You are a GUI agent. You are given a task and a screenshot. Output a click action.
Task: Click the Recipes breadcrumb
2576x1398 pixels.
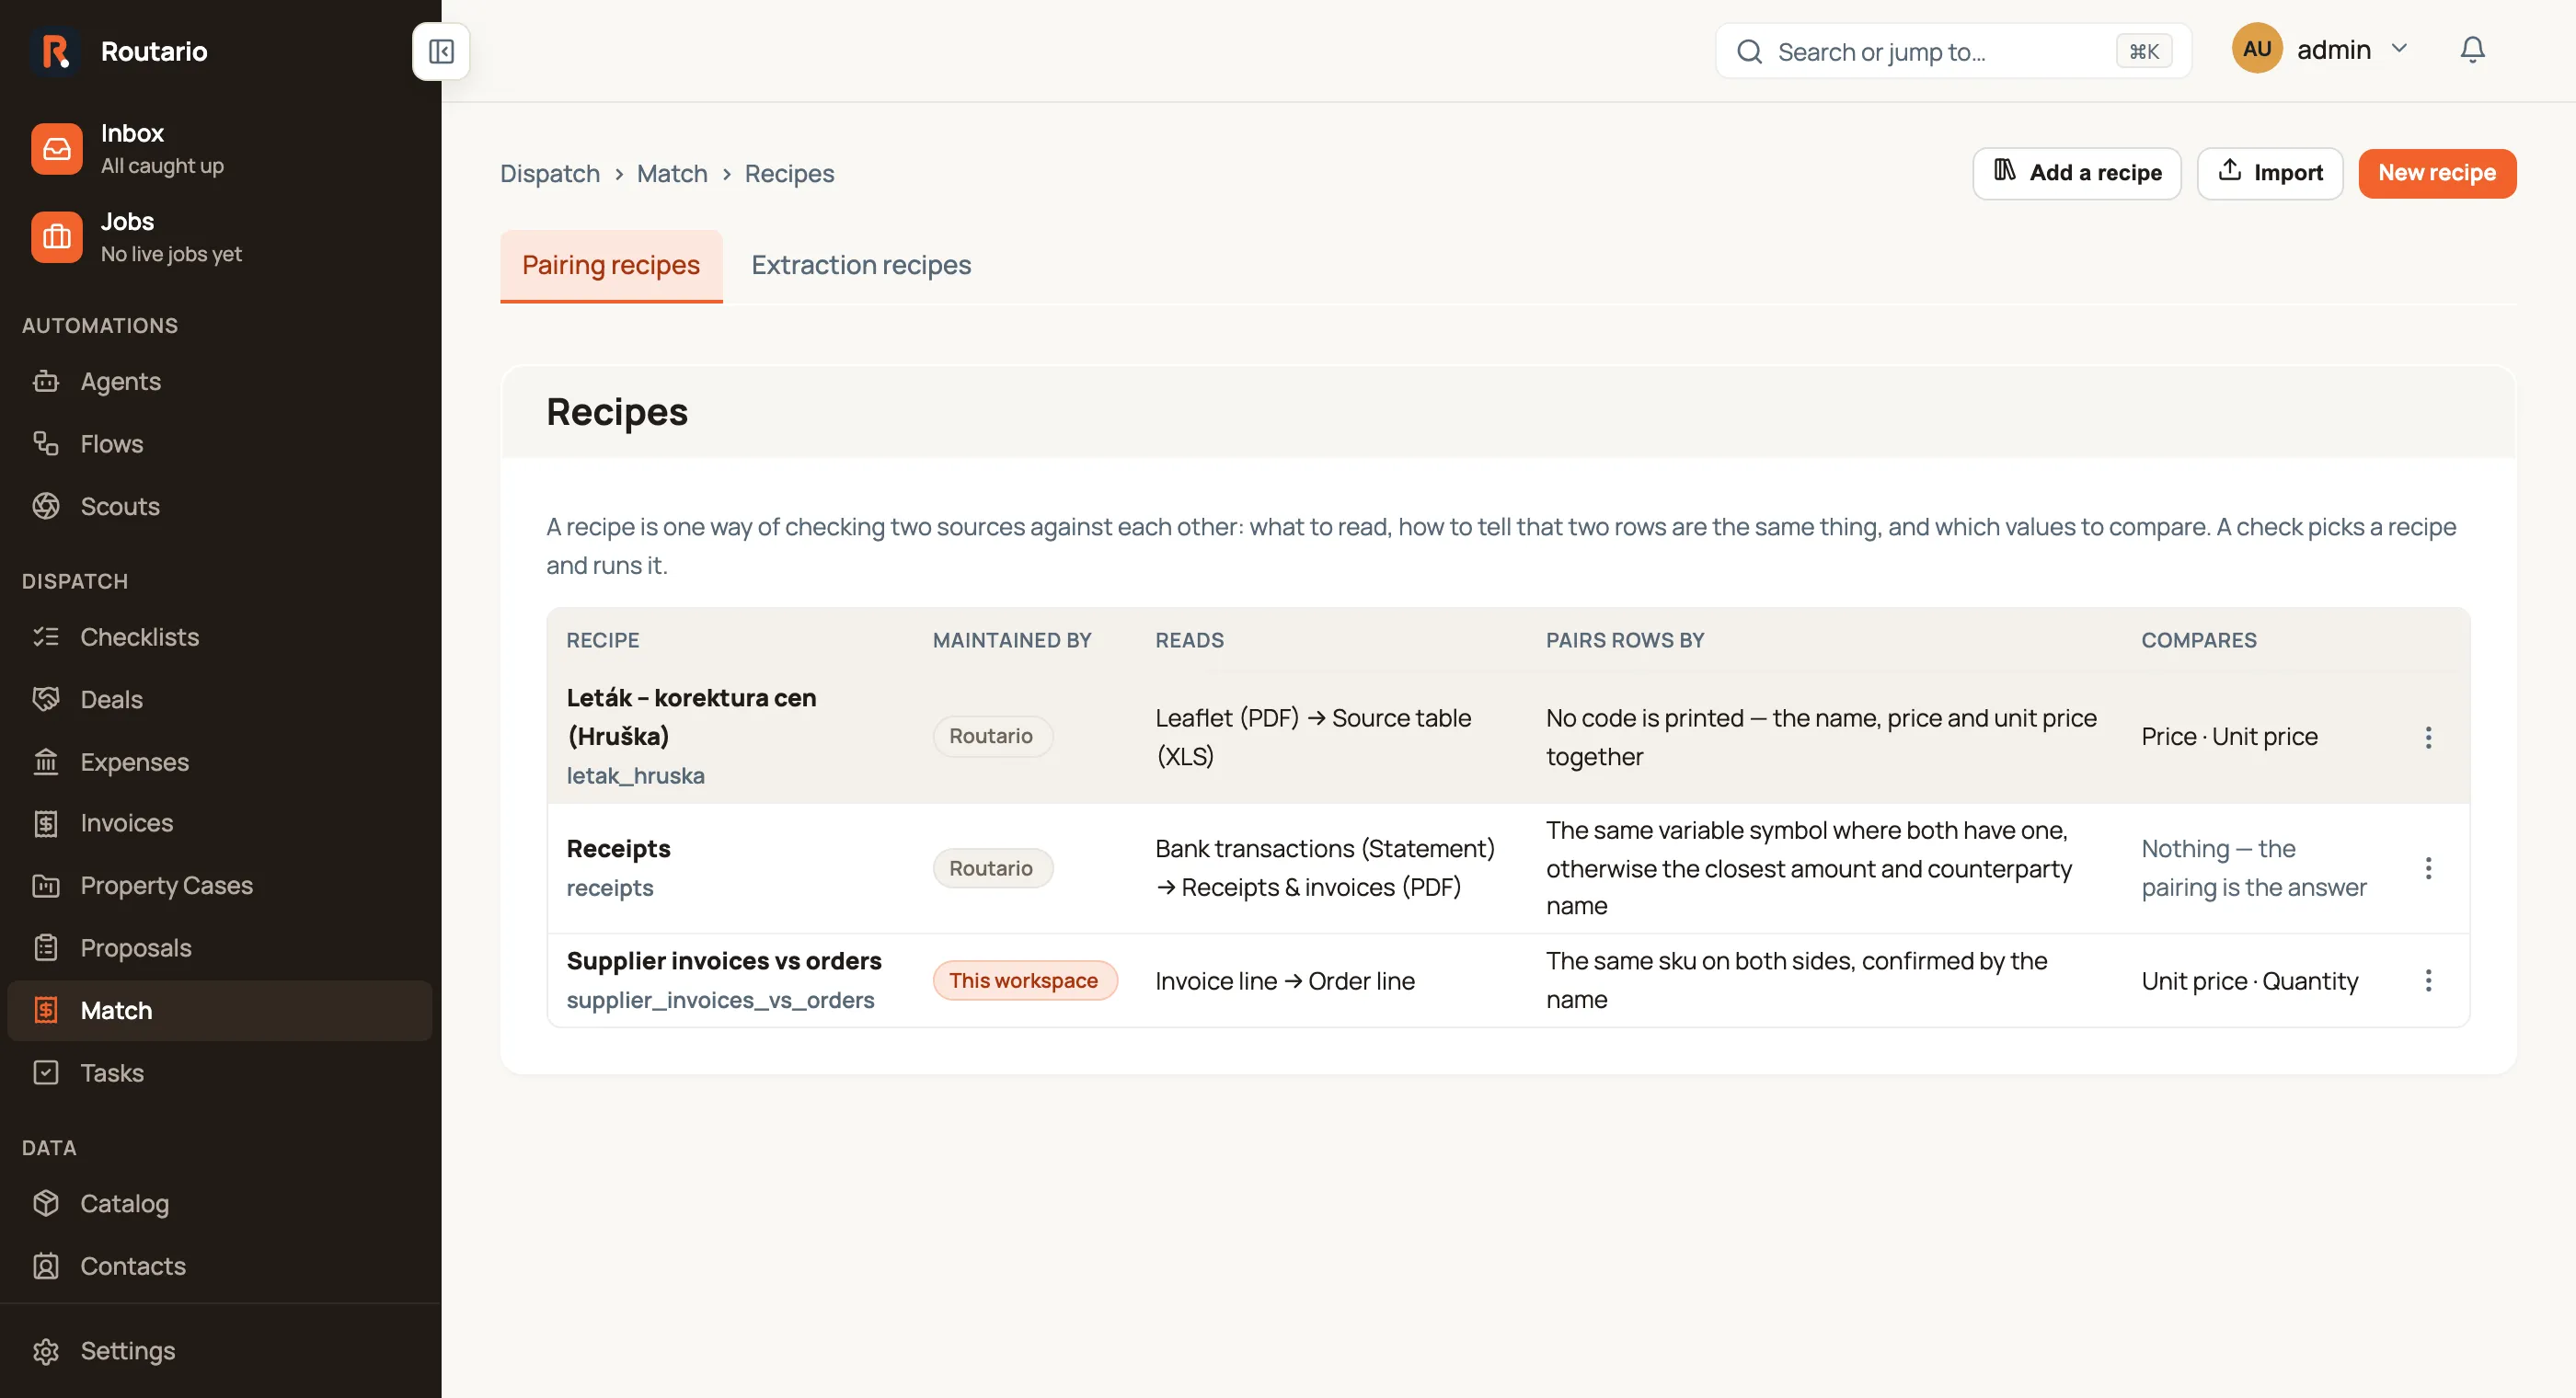[789, 174]
